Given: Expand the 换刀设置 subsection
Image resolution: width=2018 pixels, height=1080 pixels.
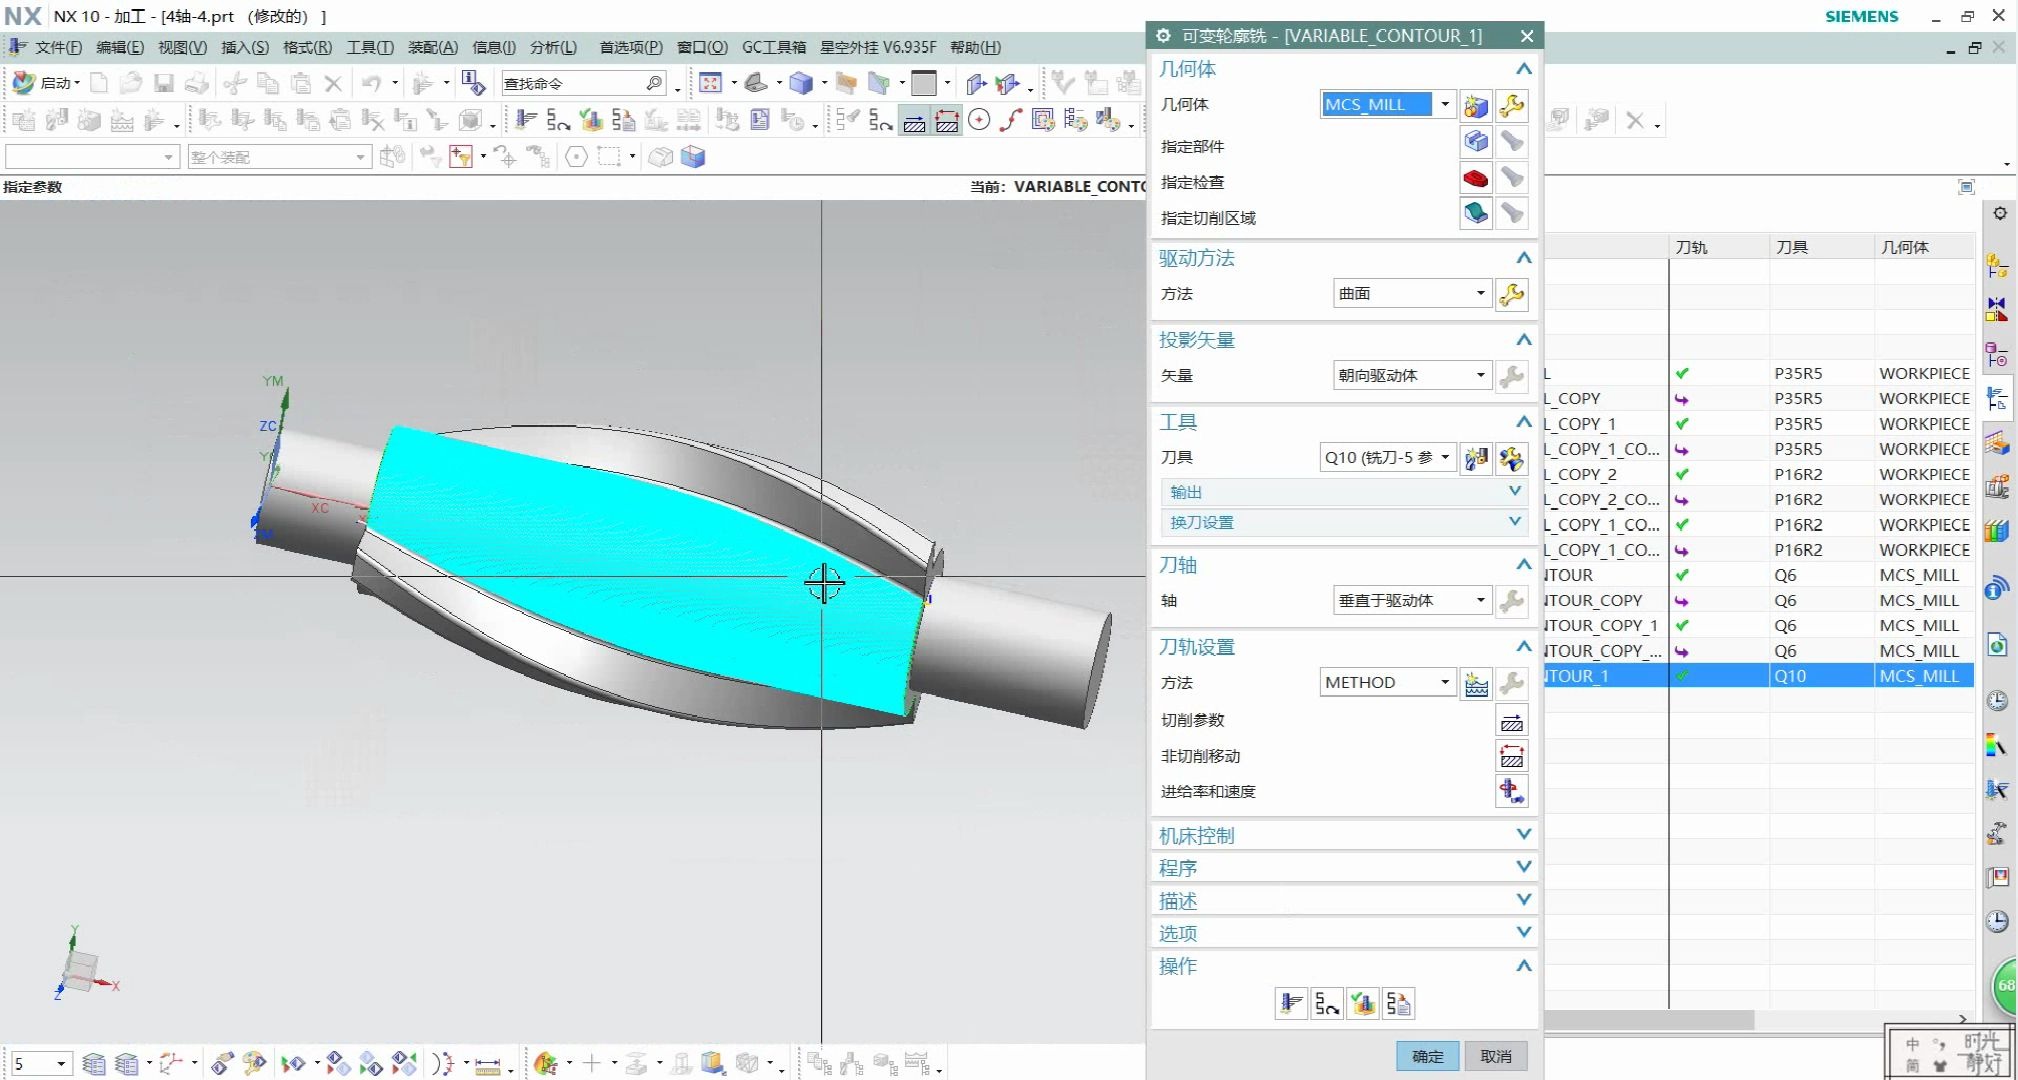Looking at the screenshot, I should [x=1514, y=522].
